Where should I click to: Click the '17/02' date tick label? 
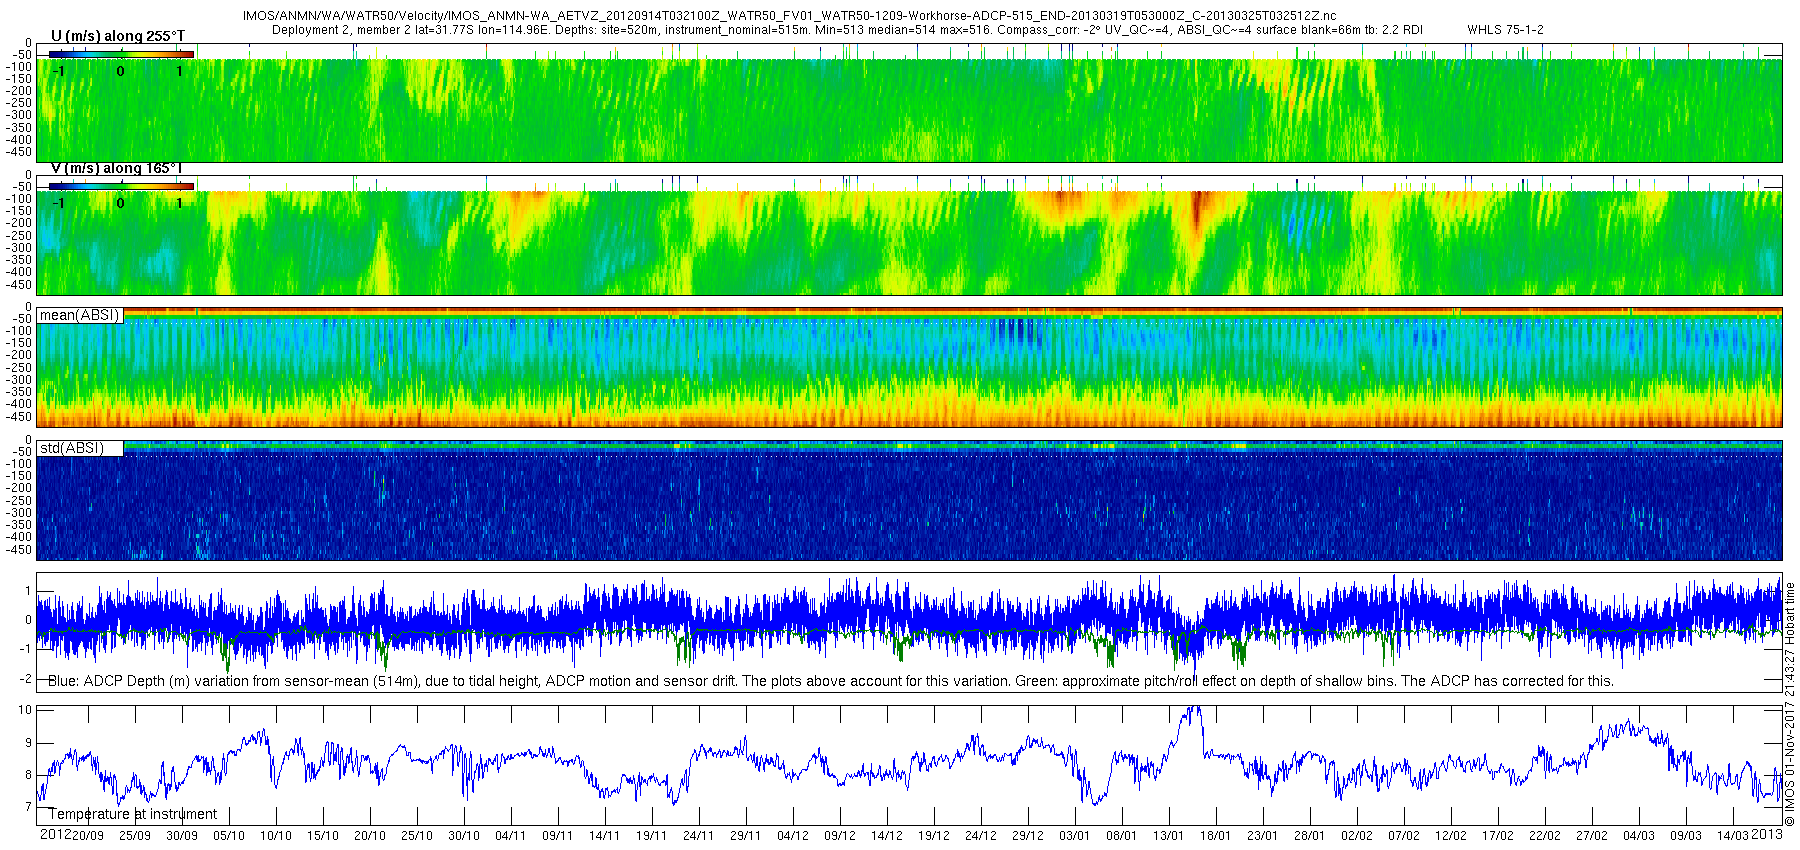(x=1498, y=836)
